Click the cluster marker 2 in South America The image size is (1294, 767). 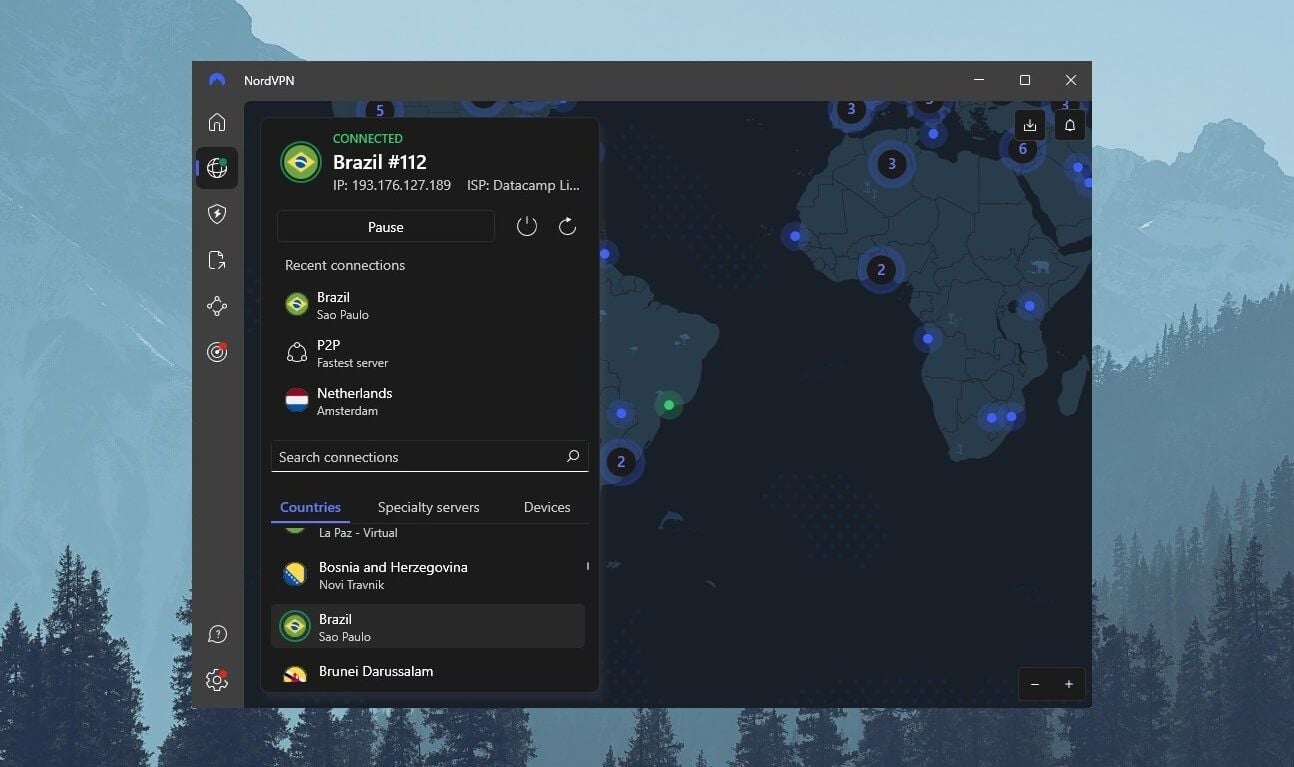[621, 461]
